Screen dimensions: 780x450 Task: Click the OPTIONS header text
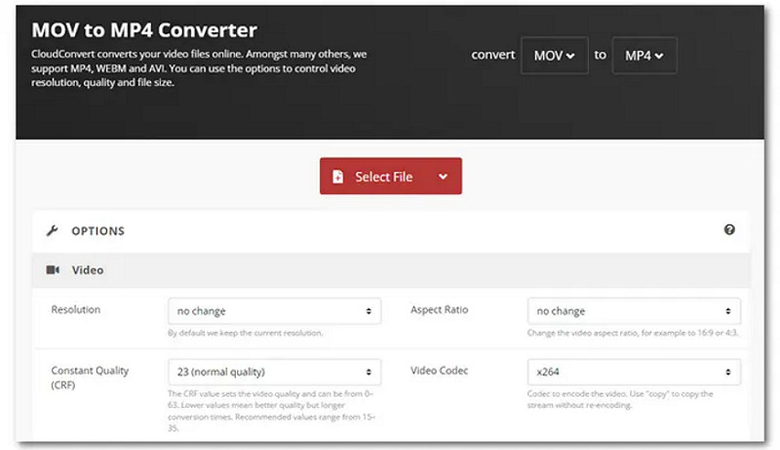point(98,231)
